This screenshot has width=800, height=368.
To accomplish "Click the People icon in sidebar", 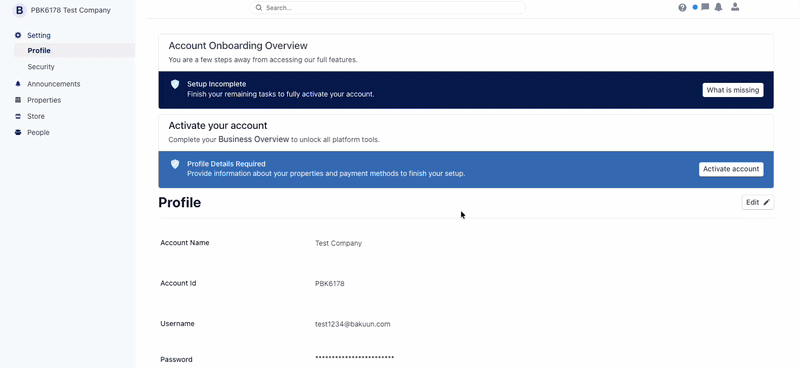I will click(18, 132).
